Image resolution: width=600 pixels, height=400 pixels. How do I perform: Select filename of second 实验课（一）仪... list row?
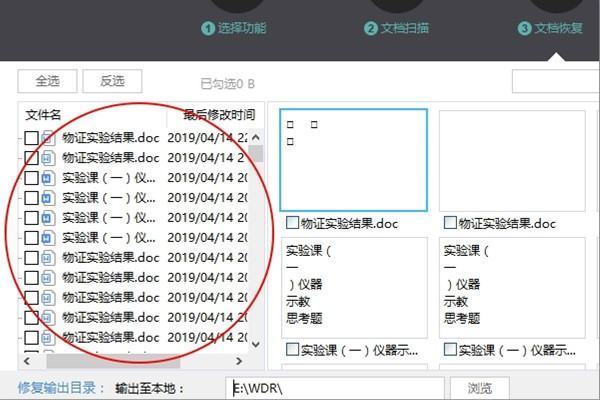click(109, 198)
